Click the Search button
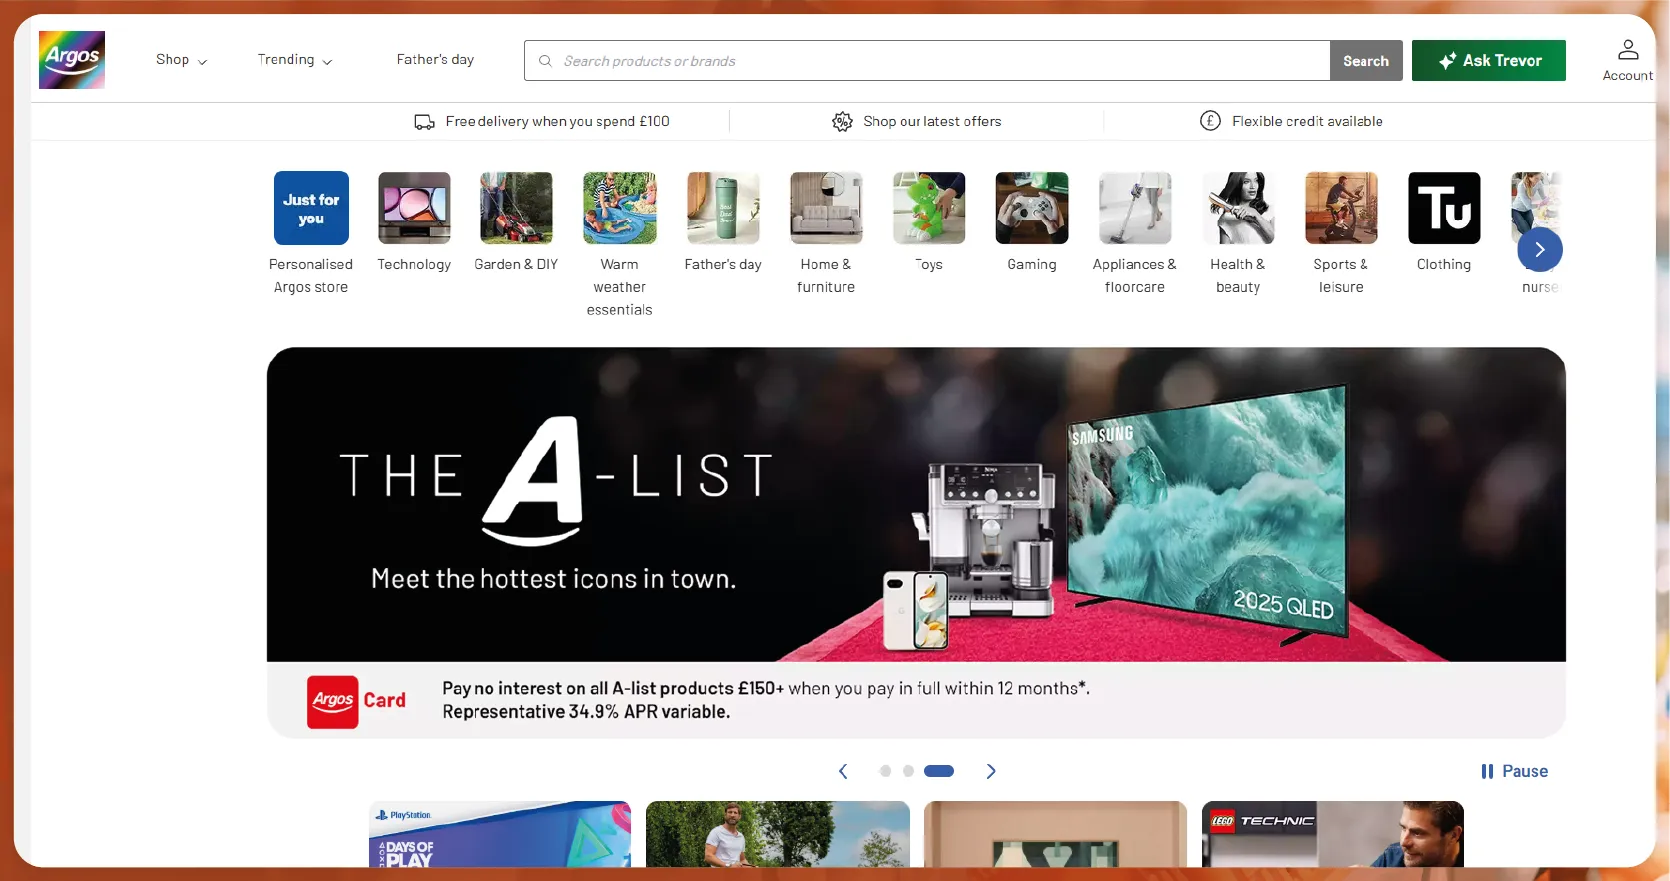This screenshot has height=881, width=1670. 1365,61
